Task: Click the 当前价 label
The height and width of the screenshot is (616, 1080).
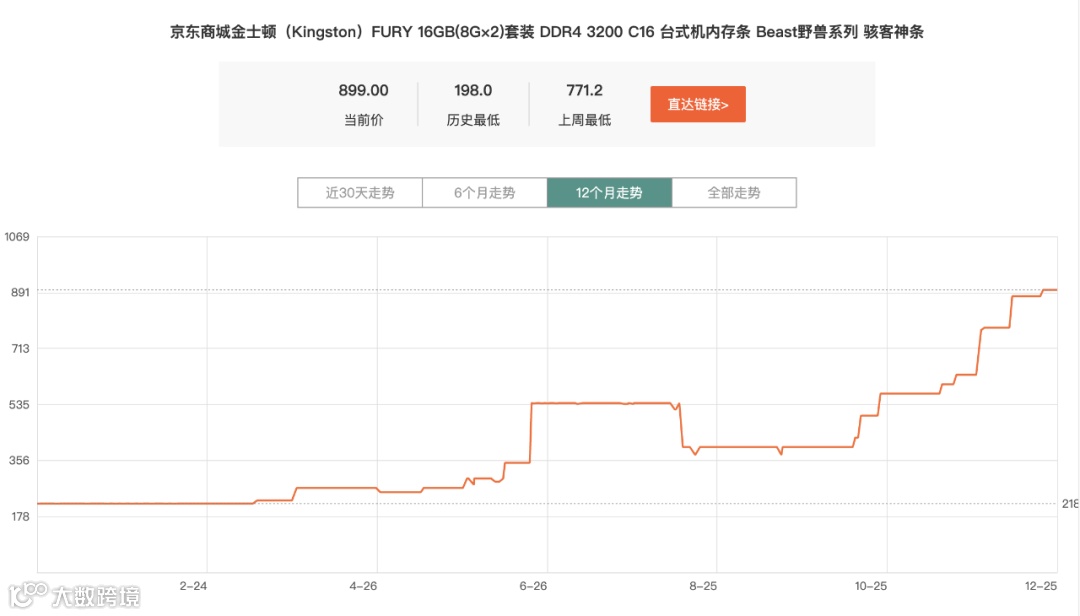Action: tap(364, 120)
